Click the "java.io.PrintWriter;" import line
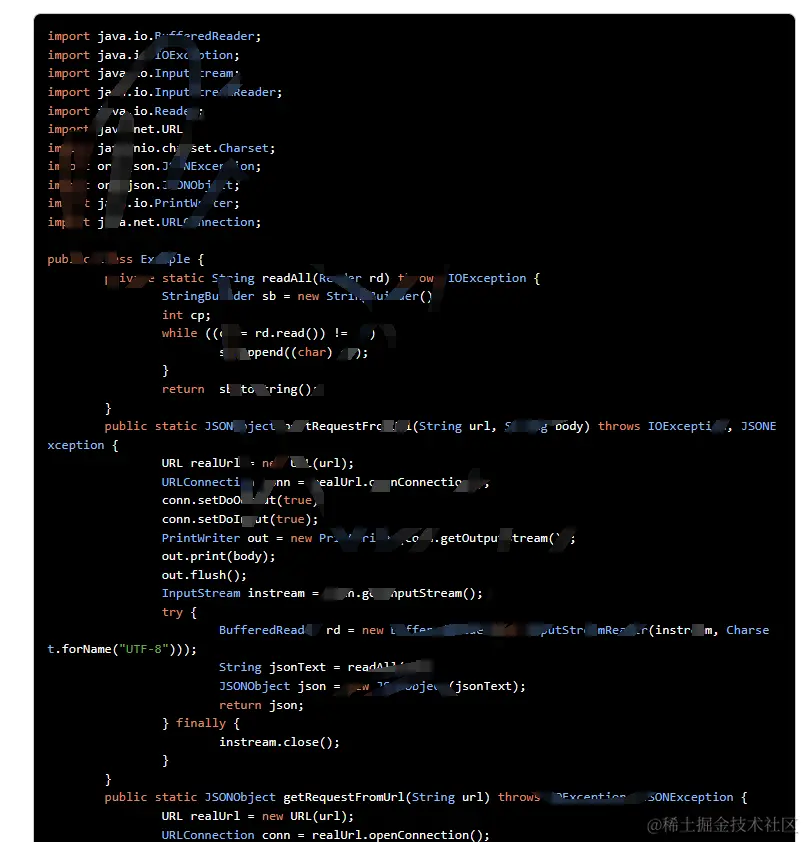 pyautogui.click(x=143, y=204)
